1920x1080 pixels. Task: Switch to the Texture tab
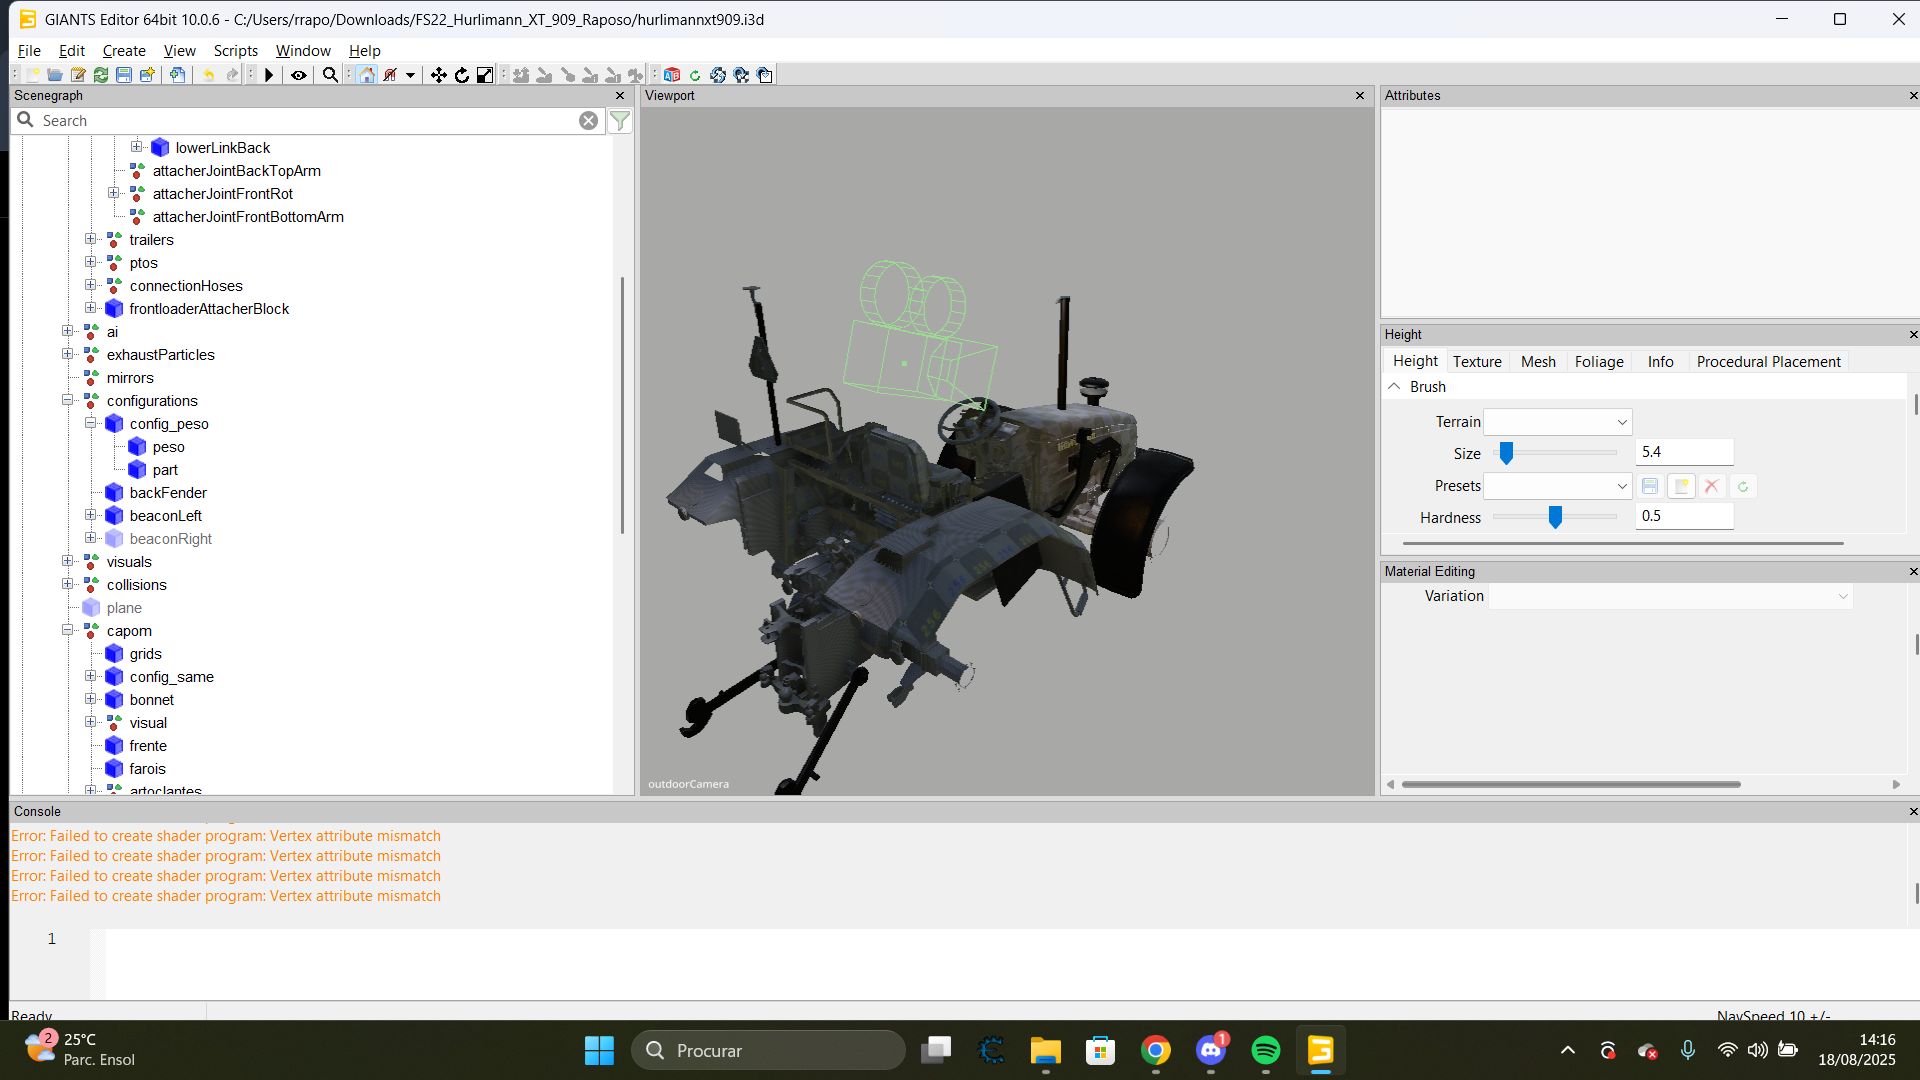pos(1477,362)
